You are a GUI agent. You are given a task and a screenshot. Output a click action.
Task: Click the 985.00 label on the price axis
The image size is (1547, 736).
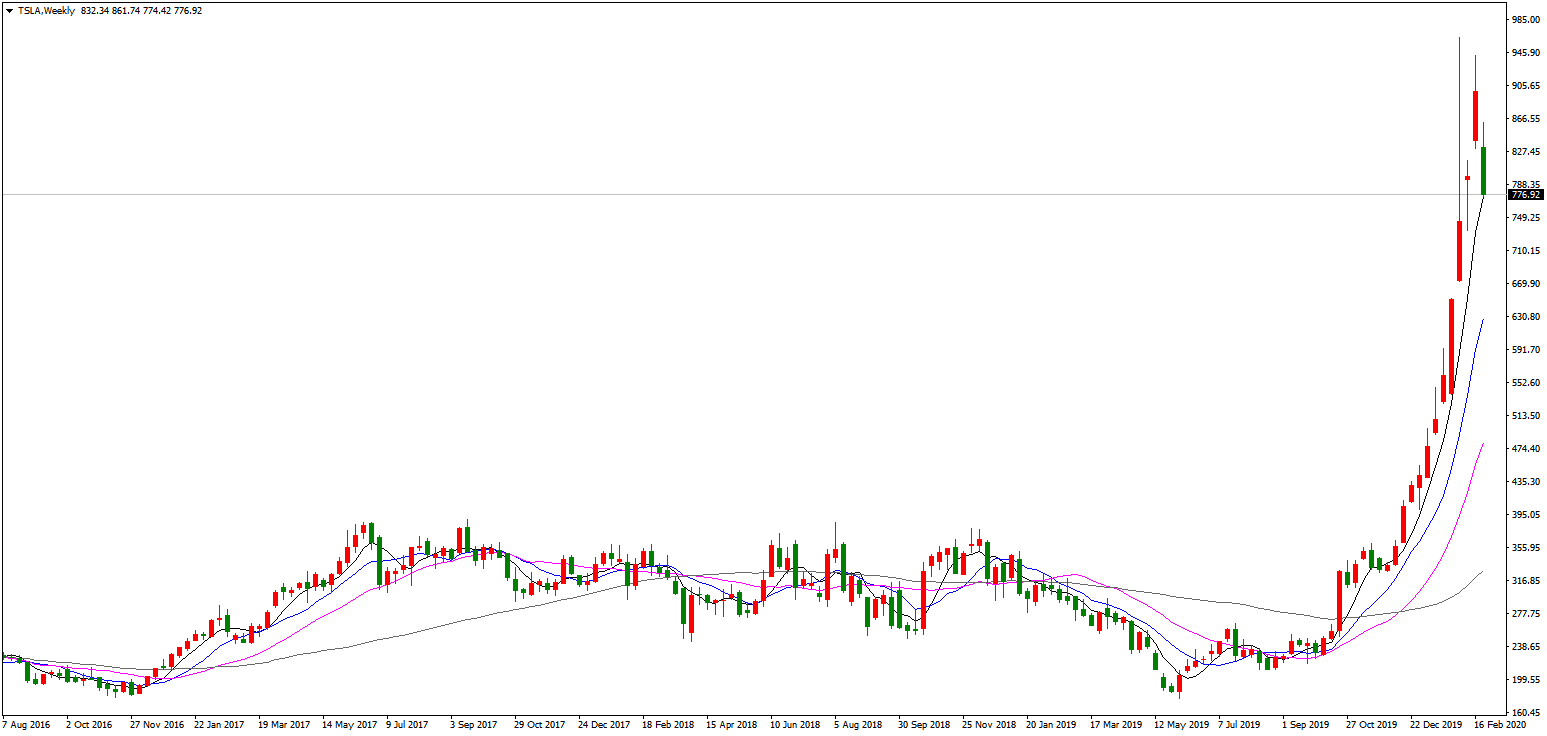(x=1524, y=20)
